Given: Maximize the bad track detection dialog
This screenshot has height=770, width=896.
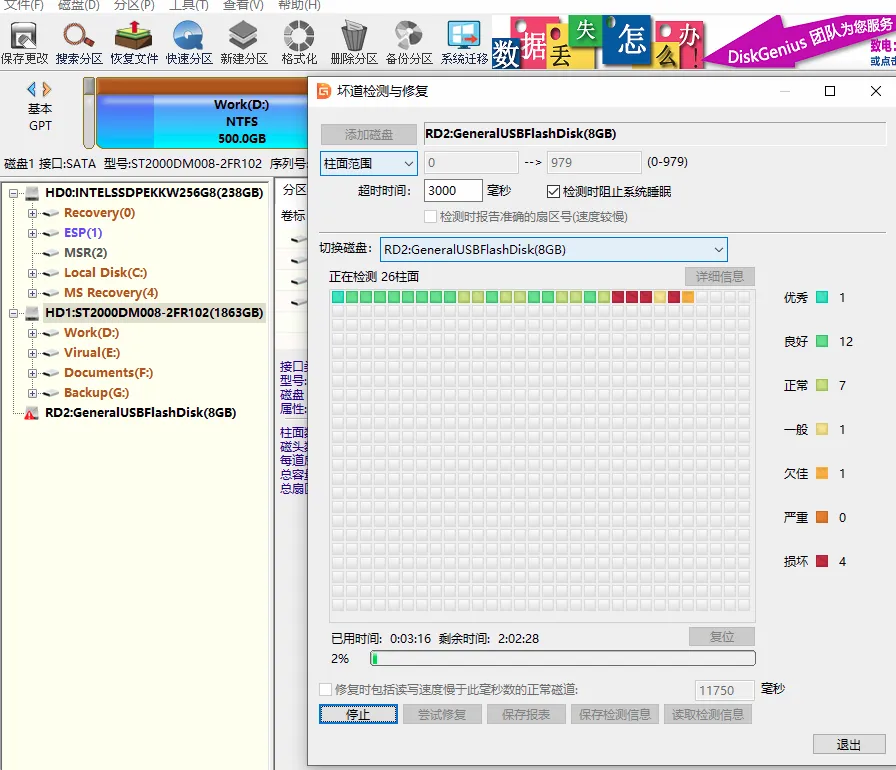Looking at the screenshot, I should click(830, 91).
